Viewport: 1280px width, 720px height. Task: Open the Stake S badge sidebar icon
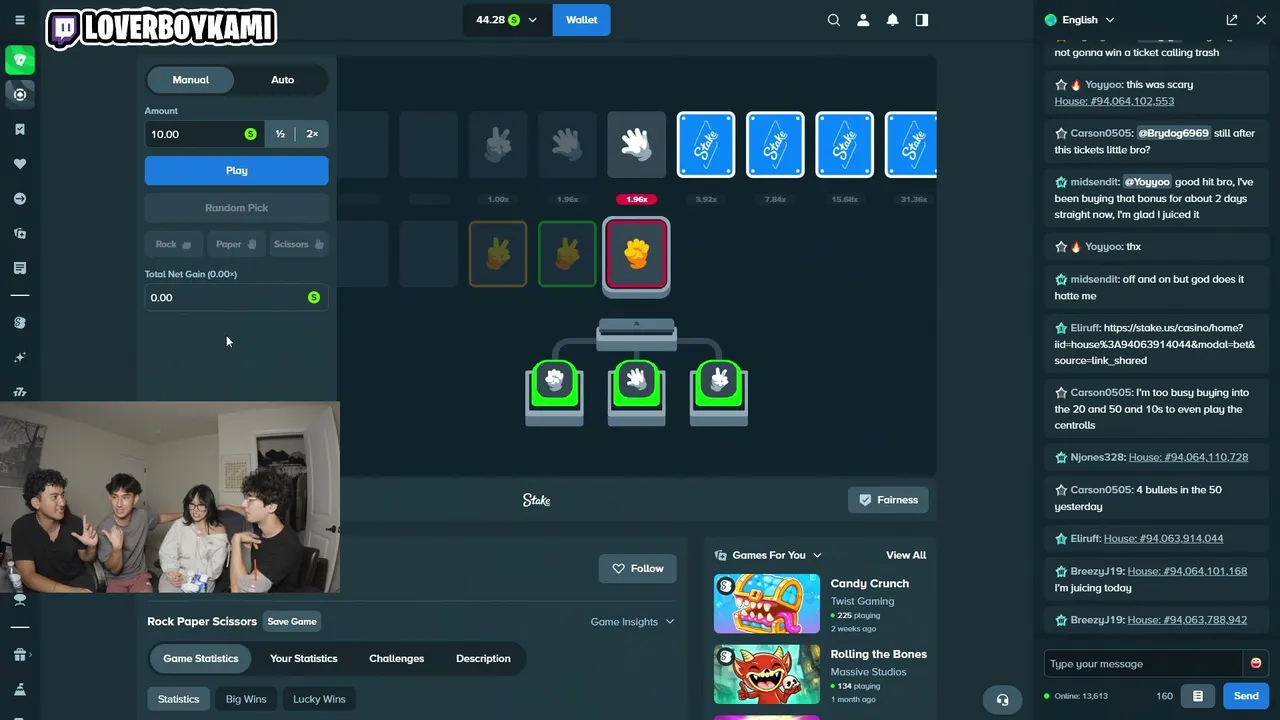[x=20, y=323]
